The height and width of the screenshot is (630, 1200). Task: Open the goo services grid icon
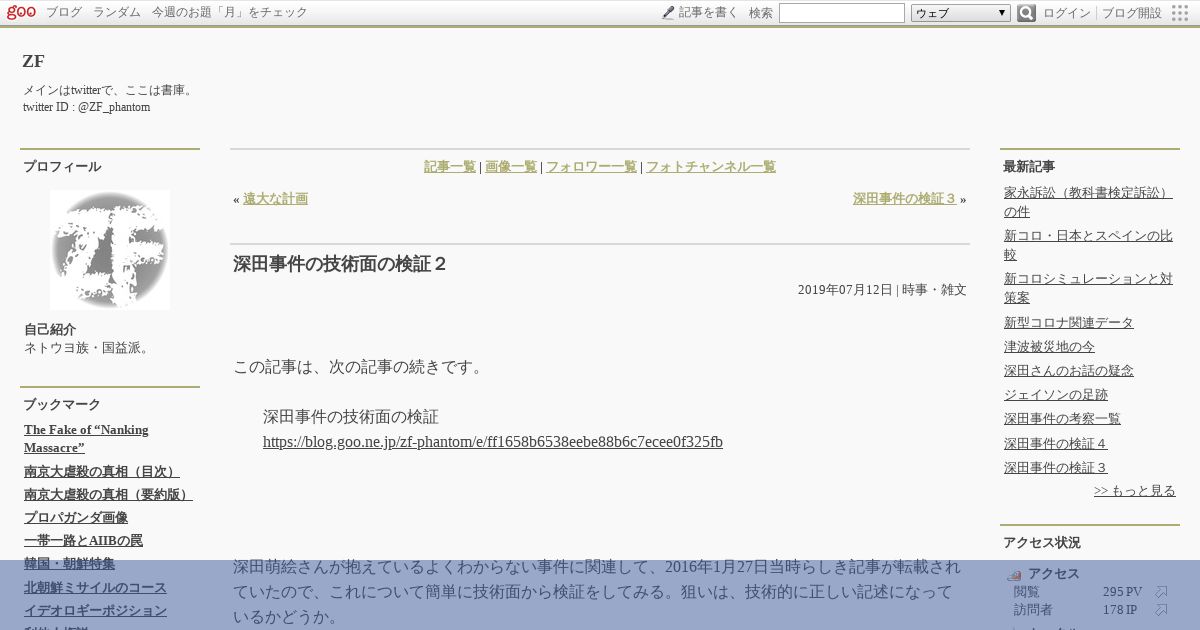(x=1180, y=13)
